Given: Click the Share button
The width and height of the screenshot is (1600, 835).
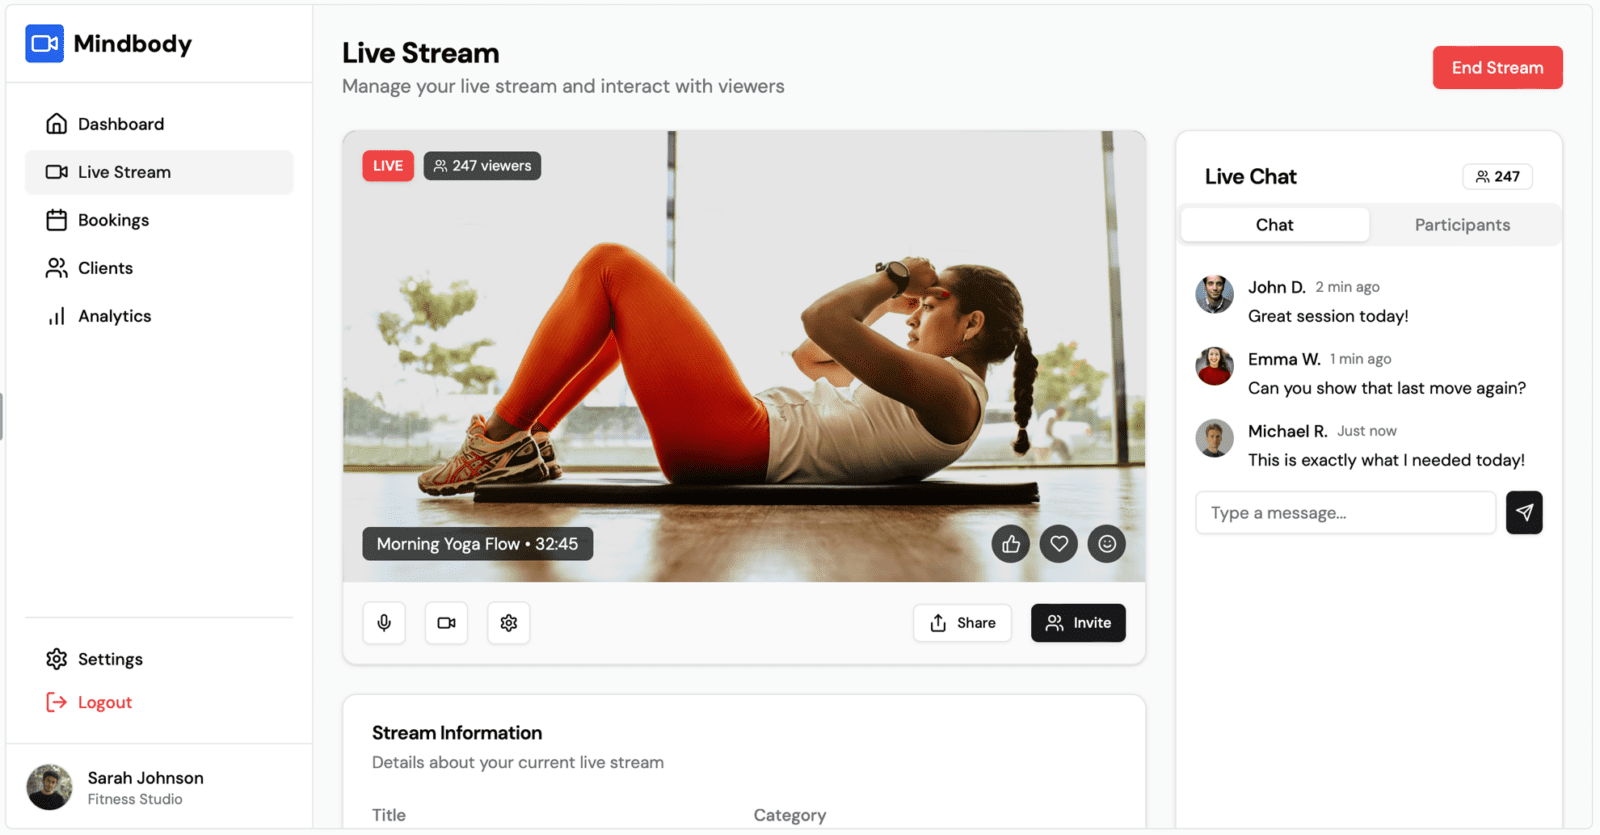Looking at the screenshot, I should pyautogui.click(x=962, y=623).
